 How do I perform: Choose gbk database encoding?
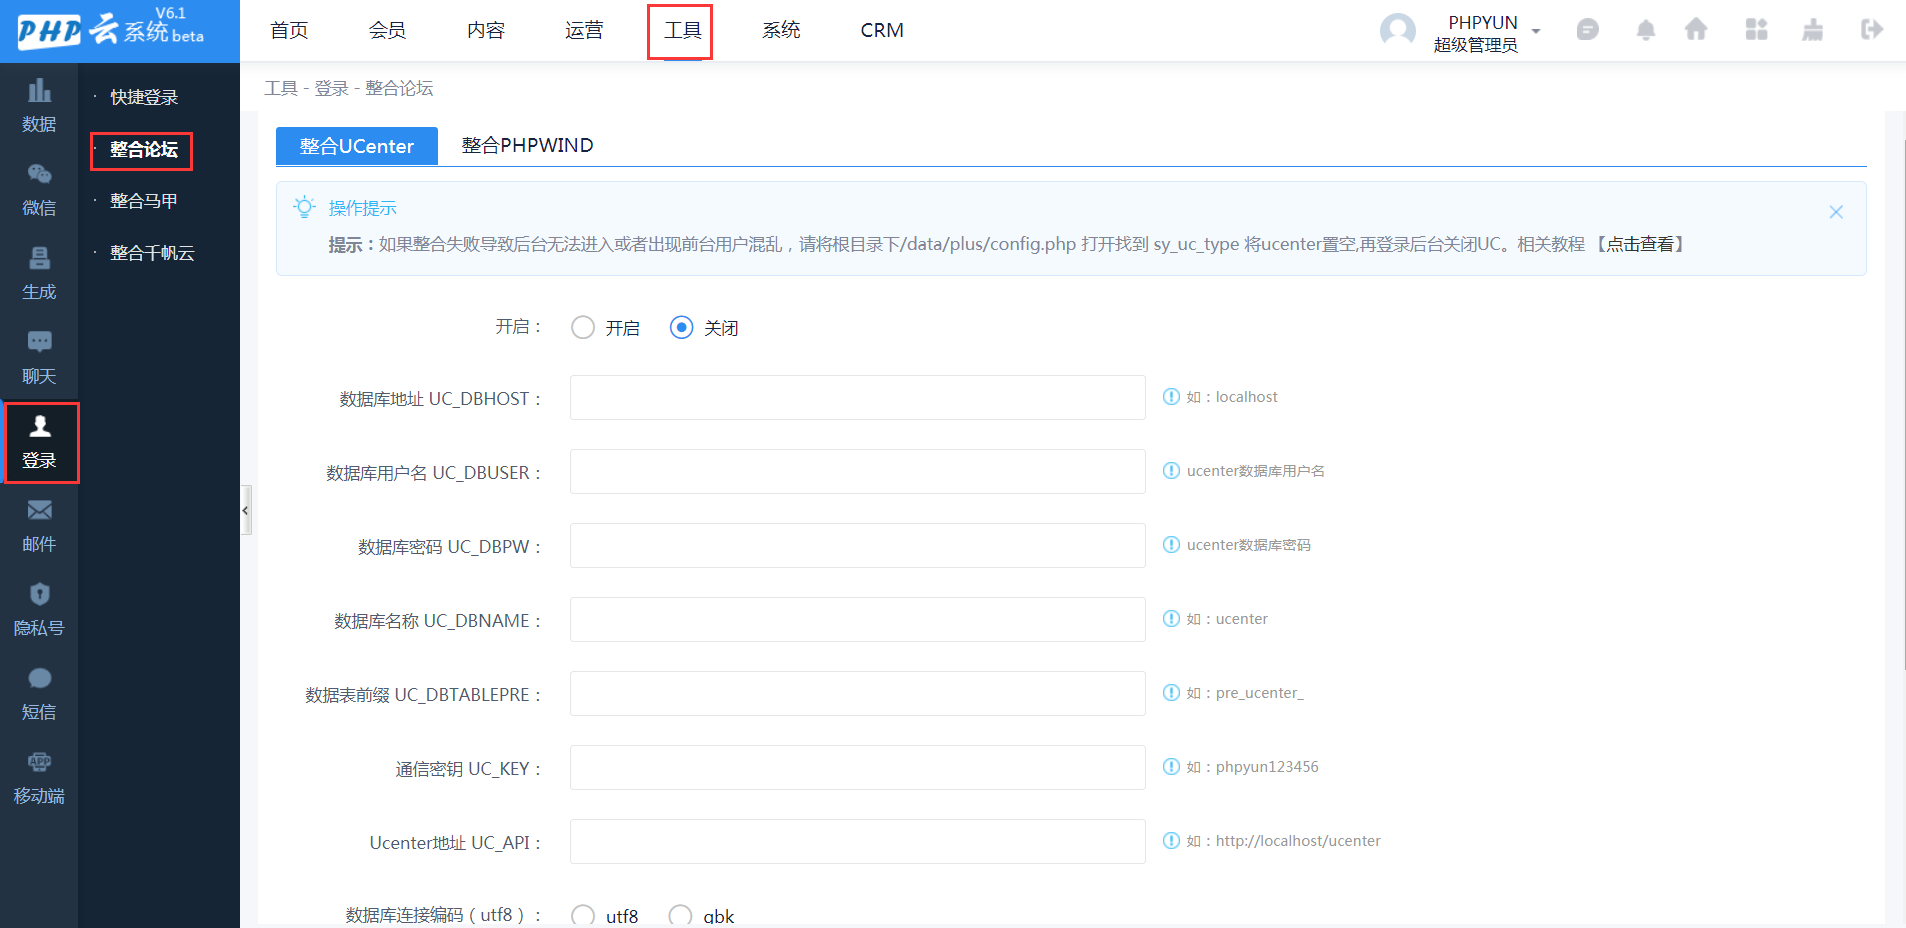click(x=681, y=916)
